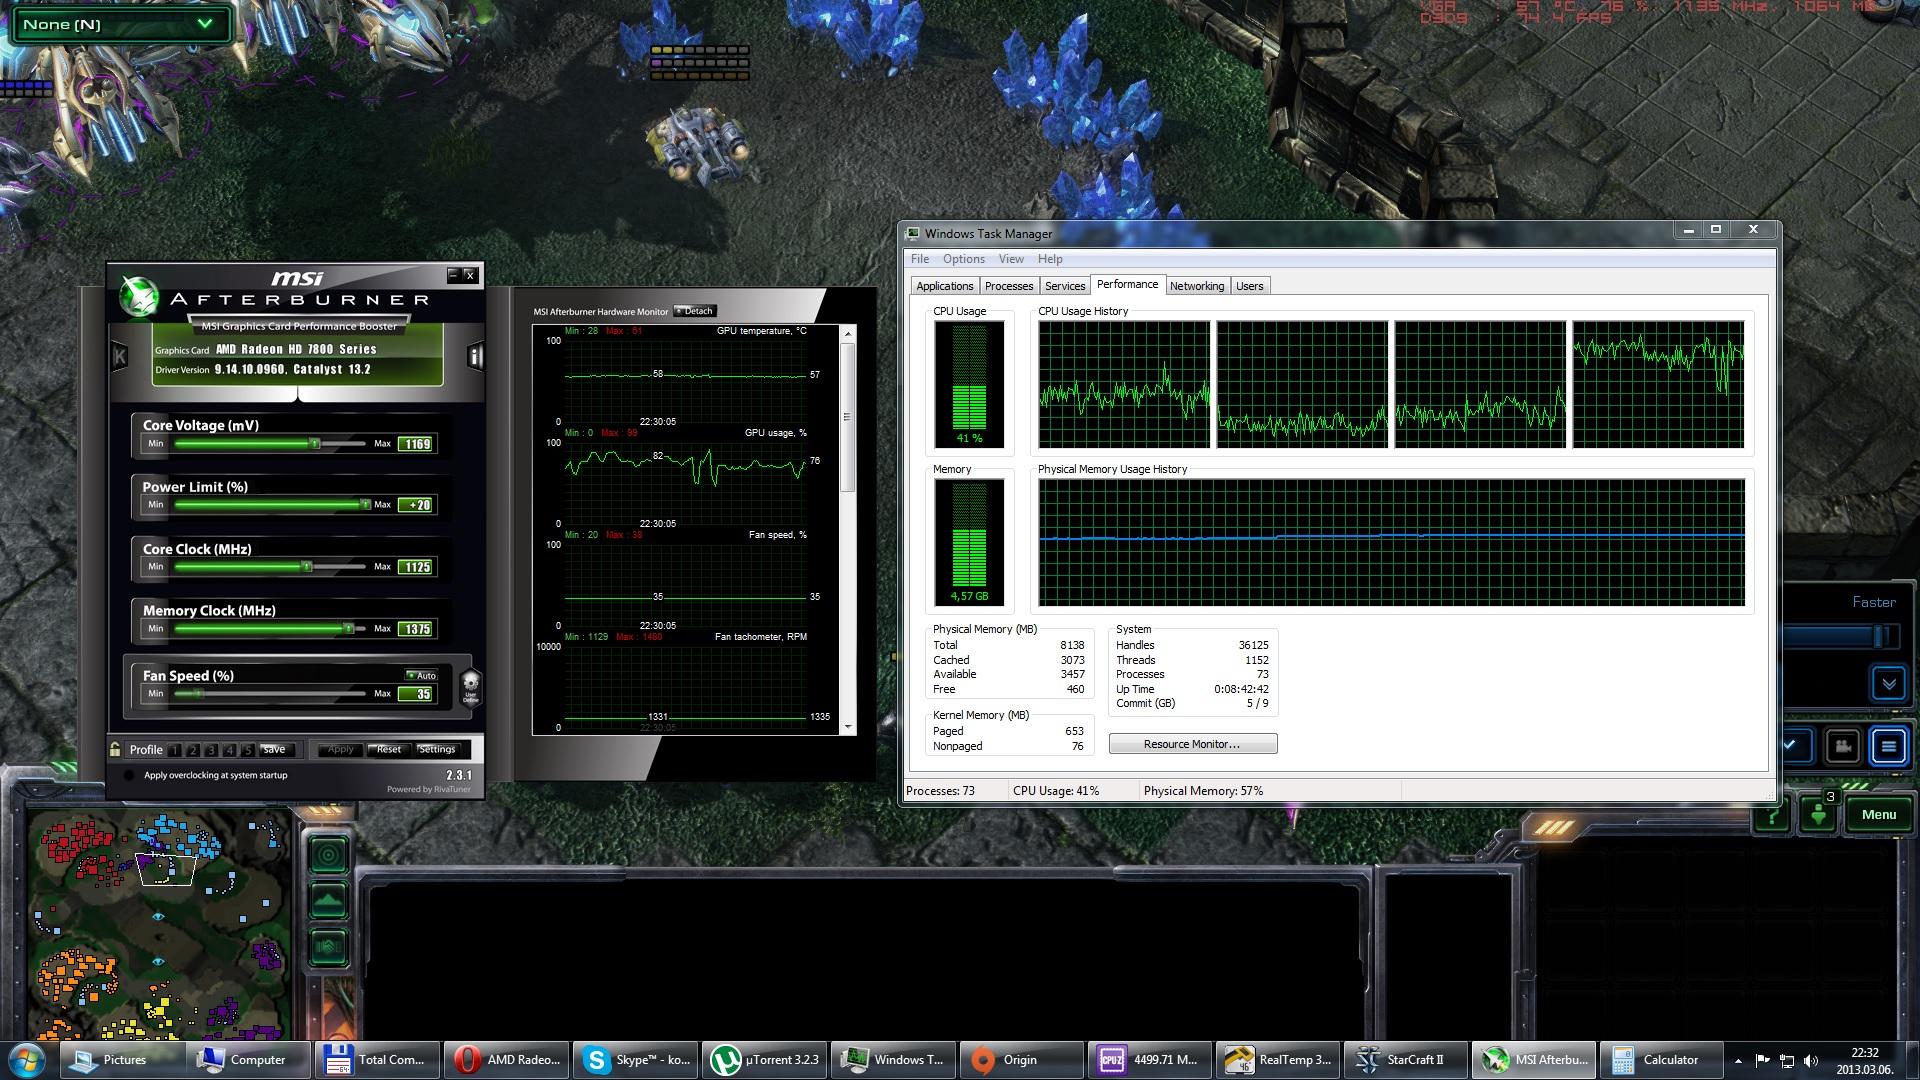Toggle Apply overclocking at system startup
Image resolution: width=1920 pixels, height=1080 pixels.
pos(129,776)
